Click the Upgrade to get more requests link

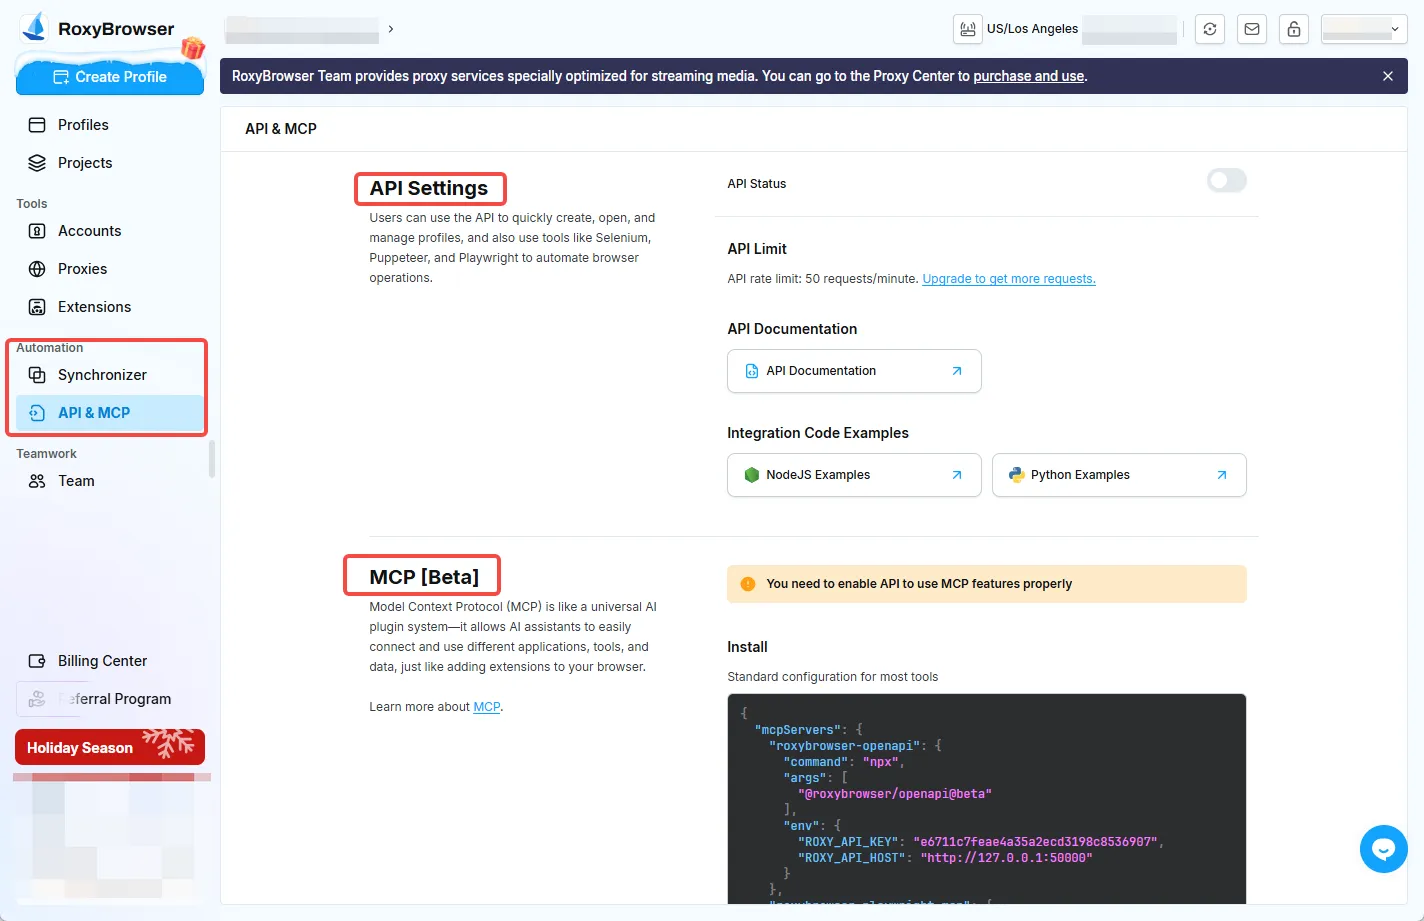pos(1008,278)
